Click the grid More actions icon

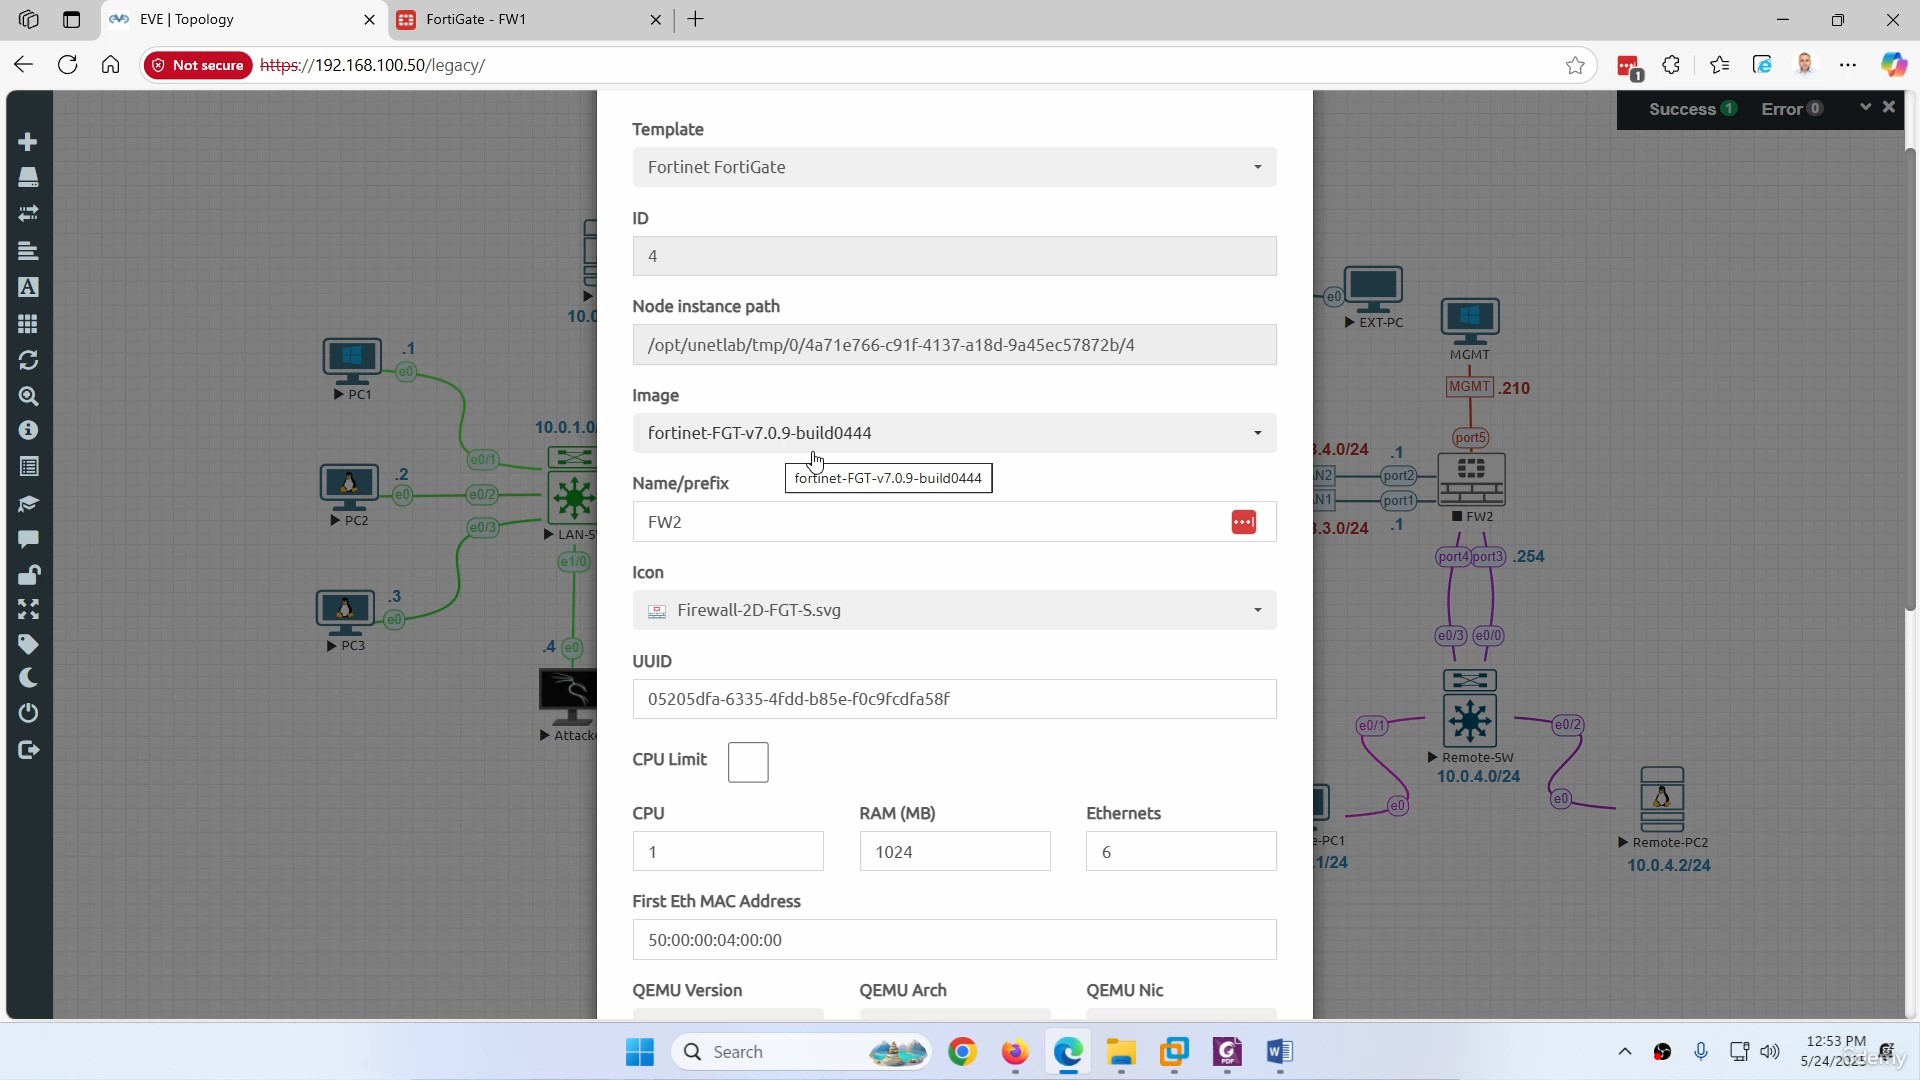point(28,324)
